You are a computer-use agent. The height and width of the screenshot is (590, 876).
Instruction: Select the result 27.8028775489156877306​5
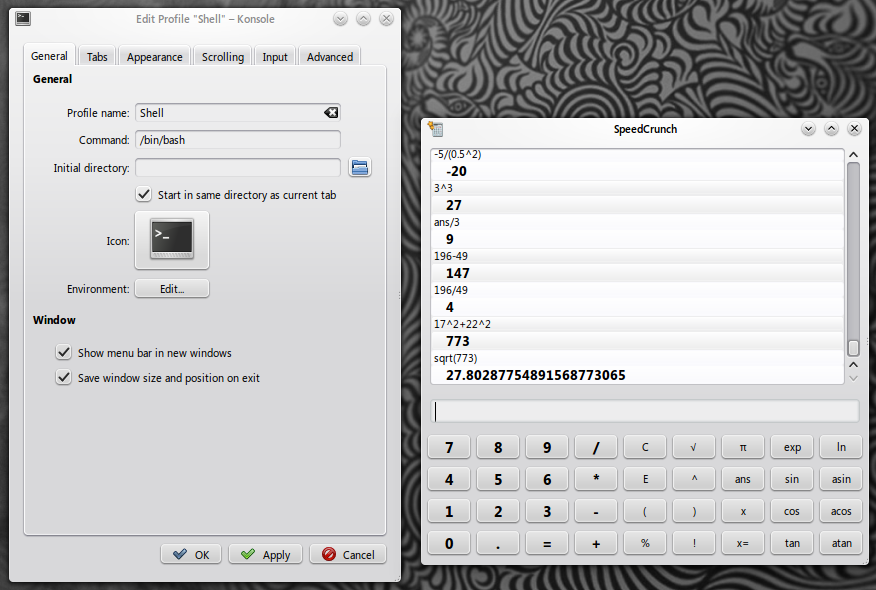[535, 375]
